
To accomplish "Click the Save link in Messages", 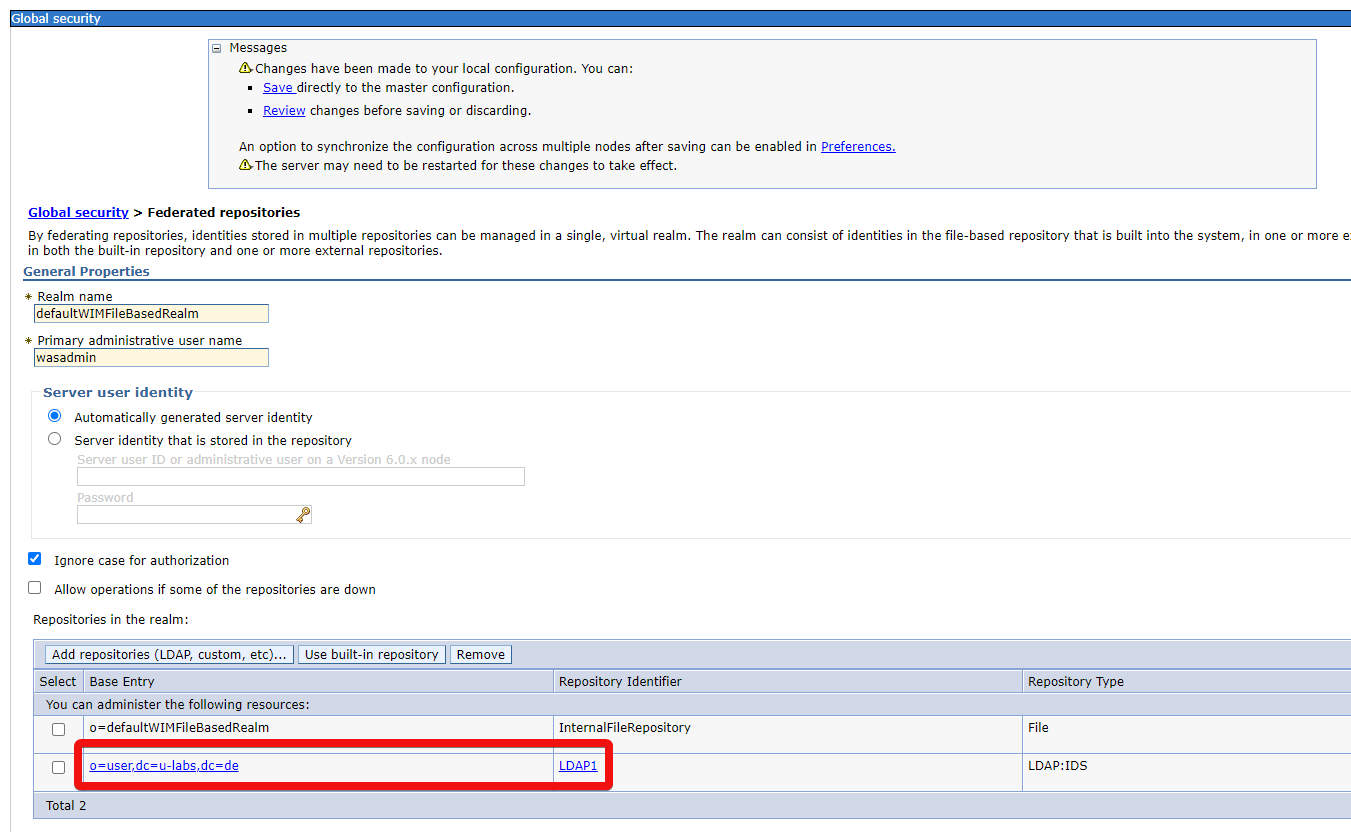I will 278,88.
